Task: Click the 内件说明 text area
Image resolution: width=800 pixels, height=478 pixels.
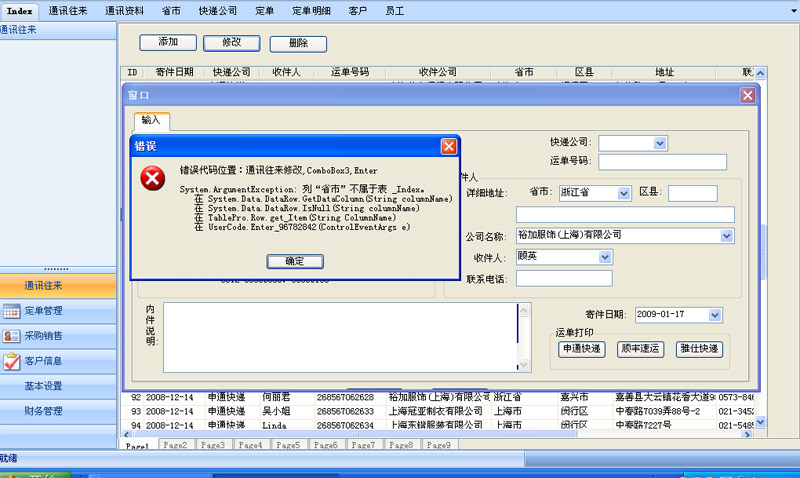Action: (341, 338)
